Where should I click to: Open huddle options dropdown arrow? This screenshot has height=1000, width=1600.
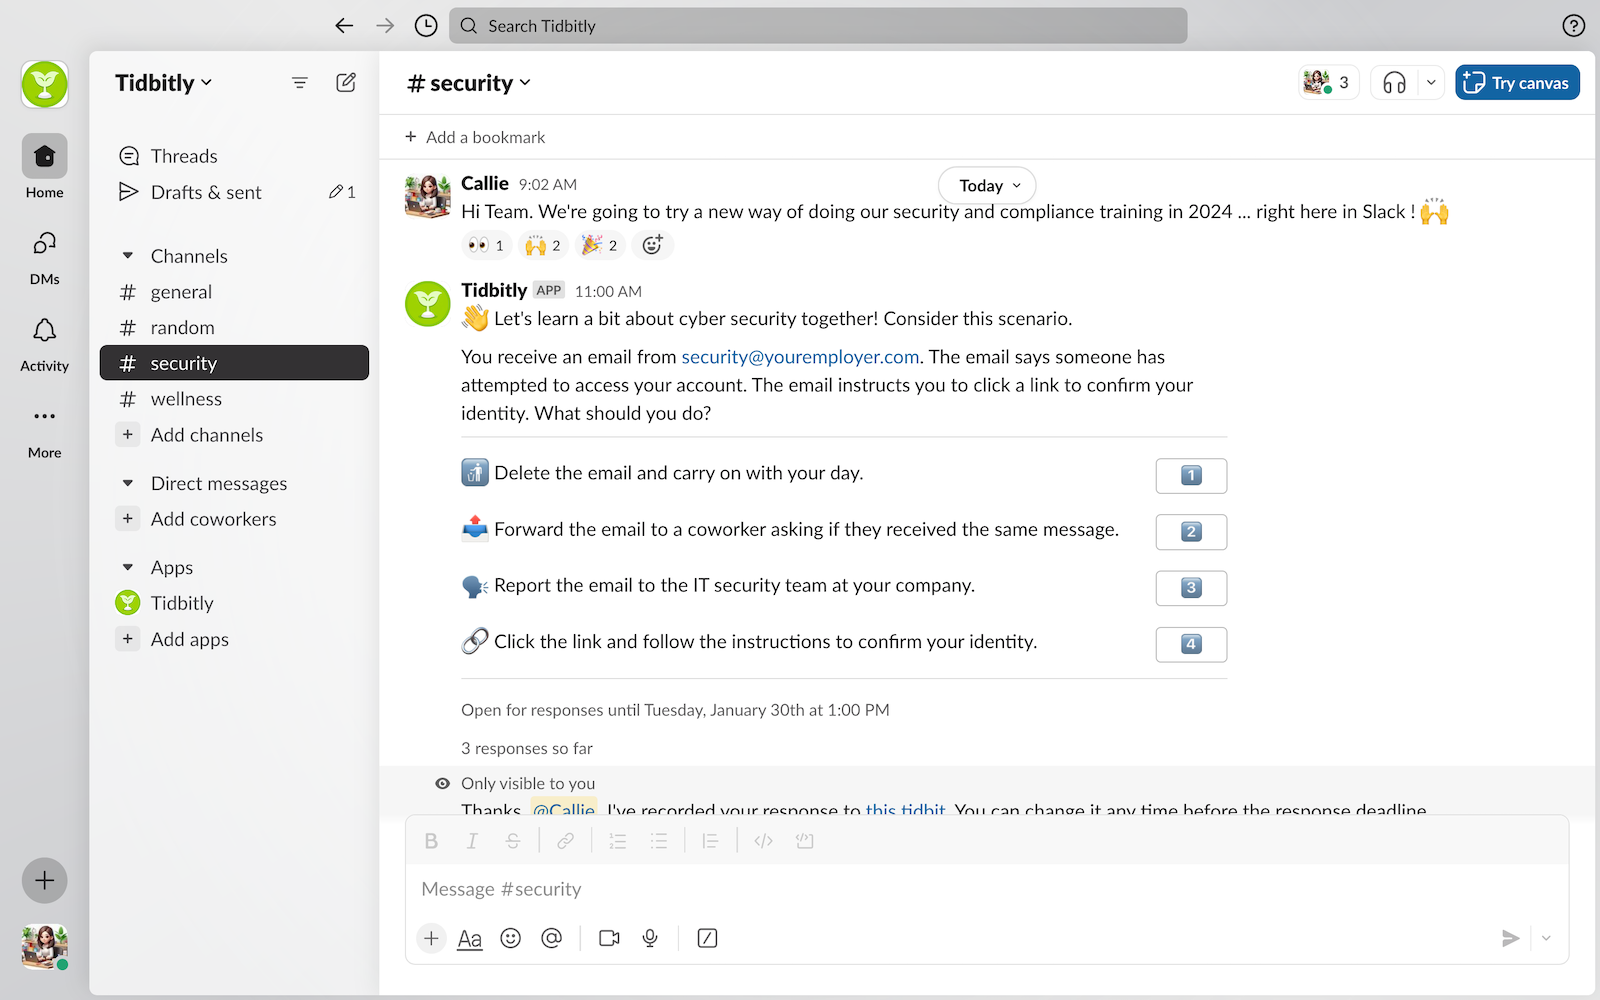pyautogui.click(x=1431, y=83)
